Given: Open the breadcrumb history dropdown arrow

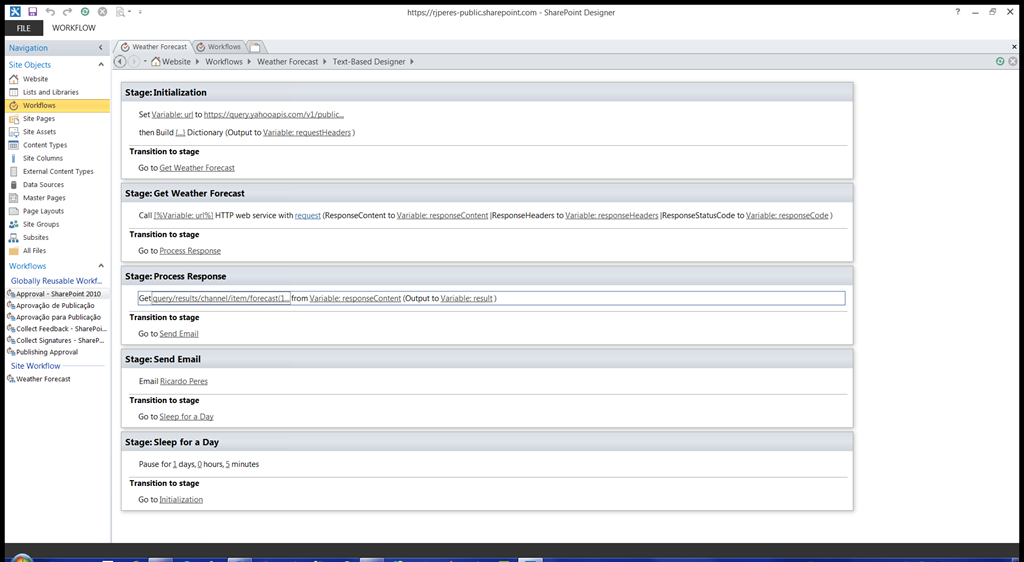Looking at the screenshot, I should (x=145, y=61).
